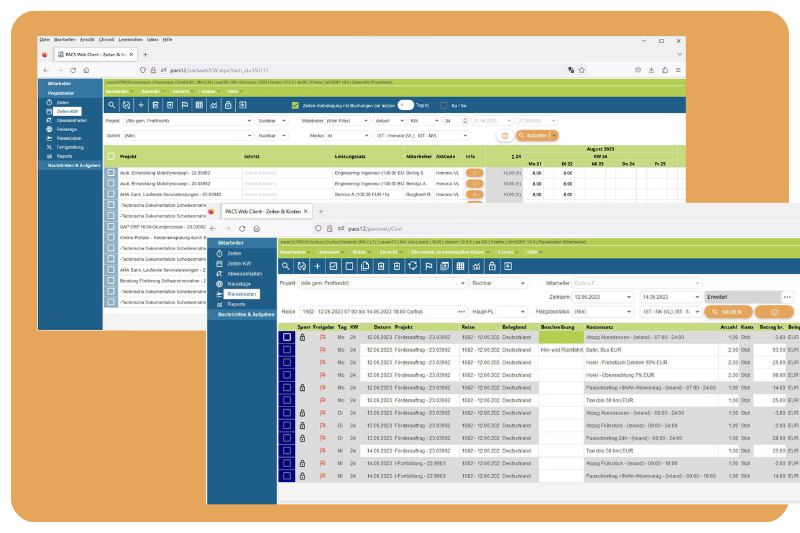Click the Reisekosten sidebar icon in front window

pos(219,294)
